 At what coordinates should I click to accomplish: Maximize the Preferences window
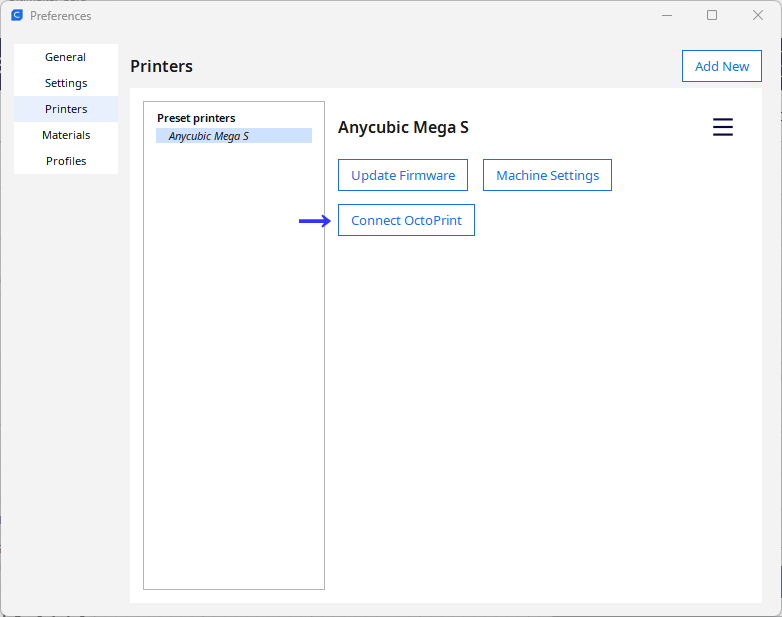tap(712, 15)
